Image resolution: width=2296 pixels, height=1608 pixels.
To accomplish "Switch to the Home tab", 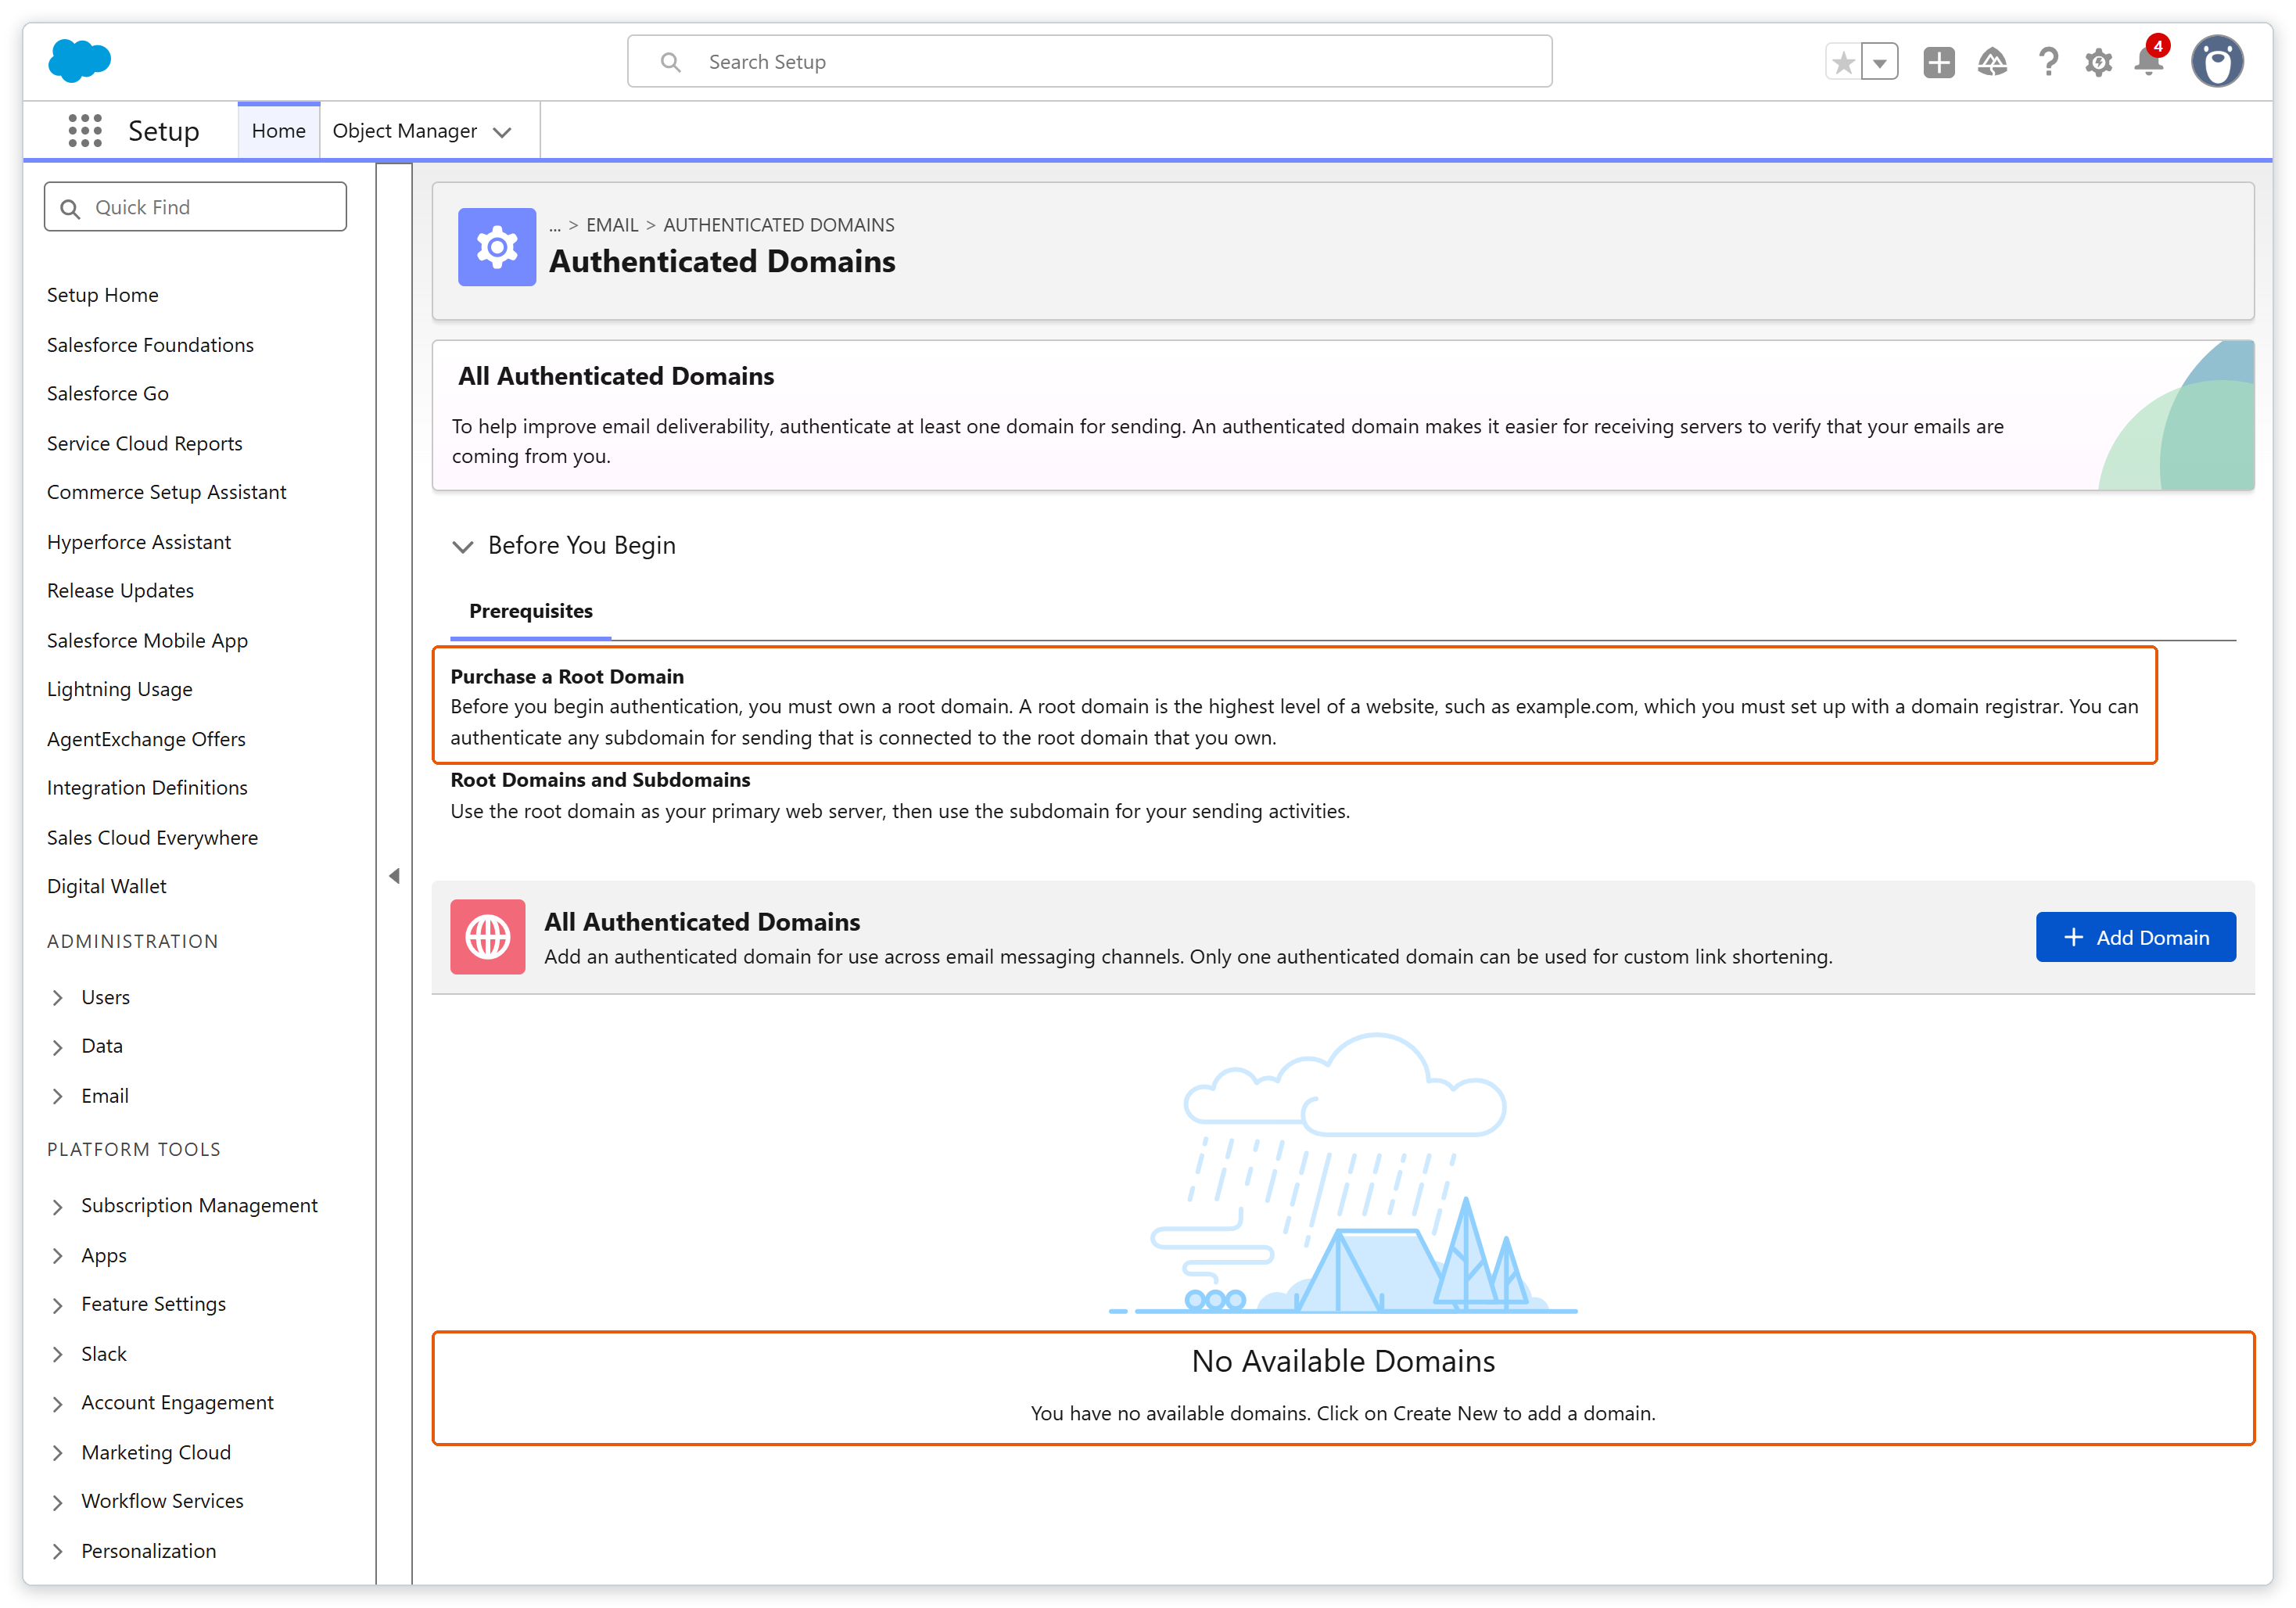I will pos(279,131).
